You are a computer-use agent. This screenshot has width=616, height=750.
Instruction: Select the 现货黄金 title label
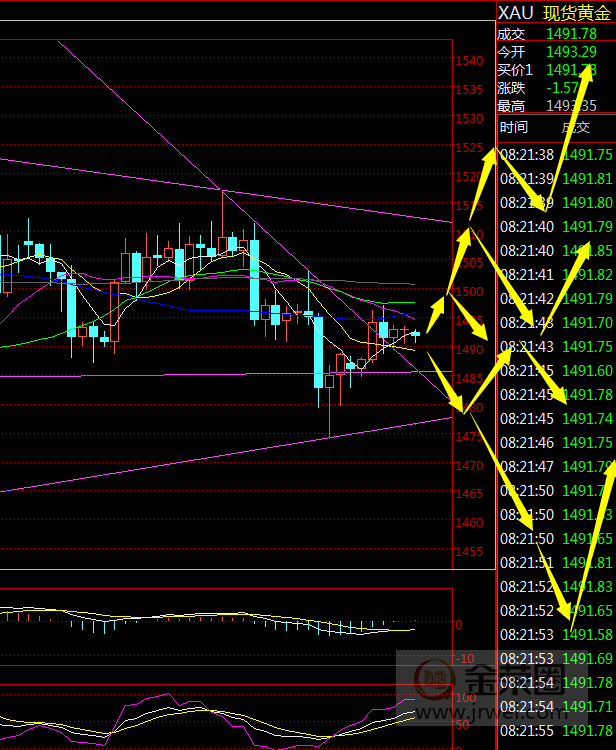(x=576, y=12)
